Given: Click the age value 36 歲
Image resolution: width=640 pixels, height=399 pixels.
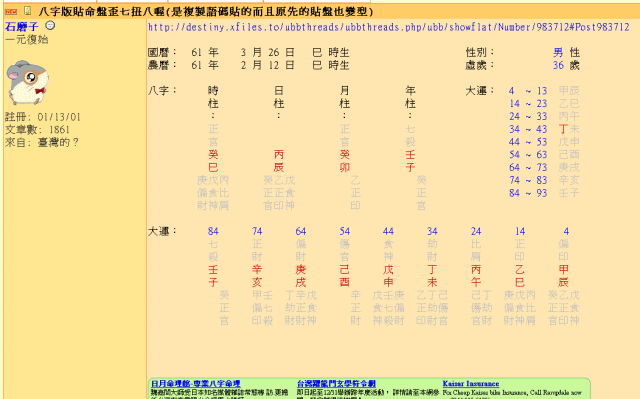Looking at the screenshot, I should coord(567,65).
